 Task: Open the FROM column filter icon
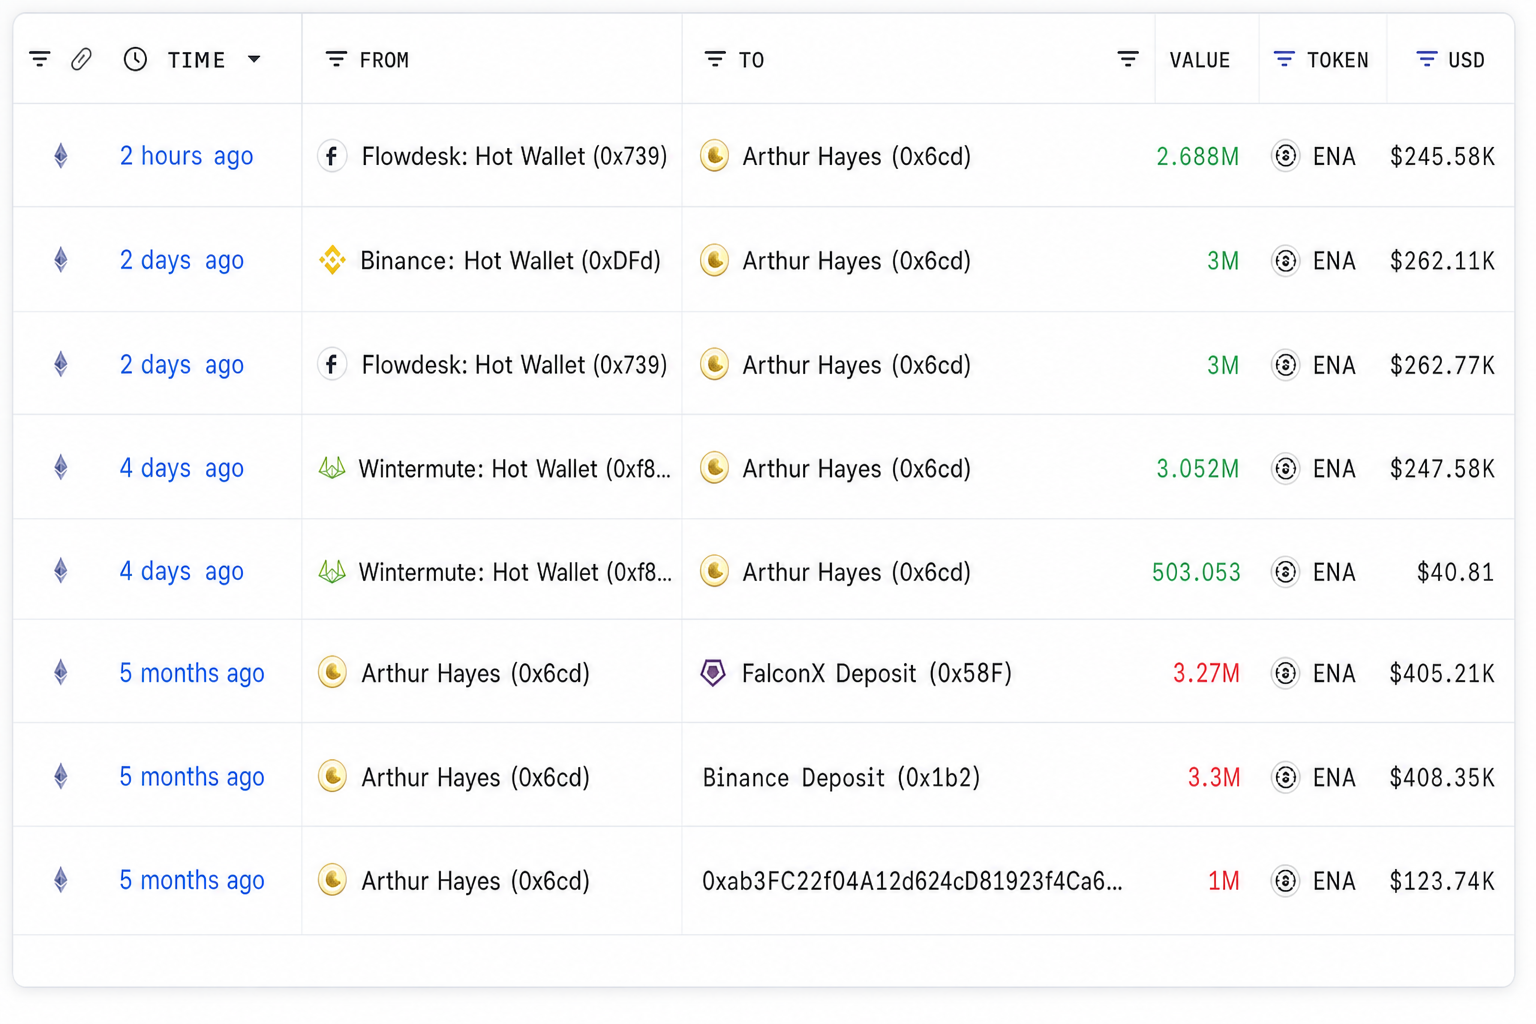tap(336, 60)
